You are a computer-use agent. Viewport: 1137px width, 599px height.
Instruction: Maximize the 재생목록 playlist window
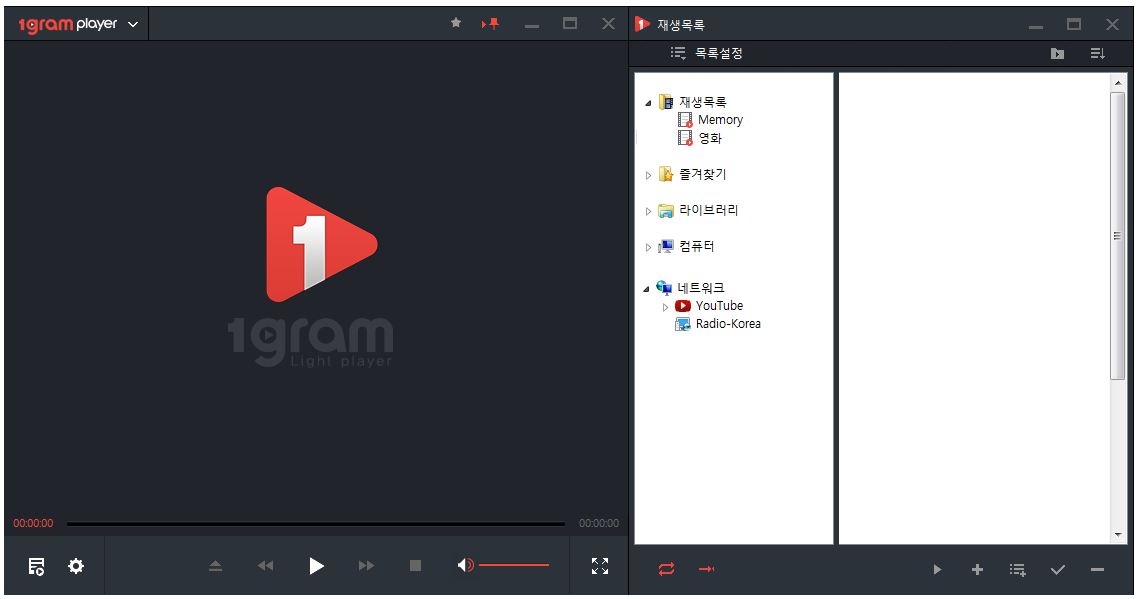[1074, 24]
